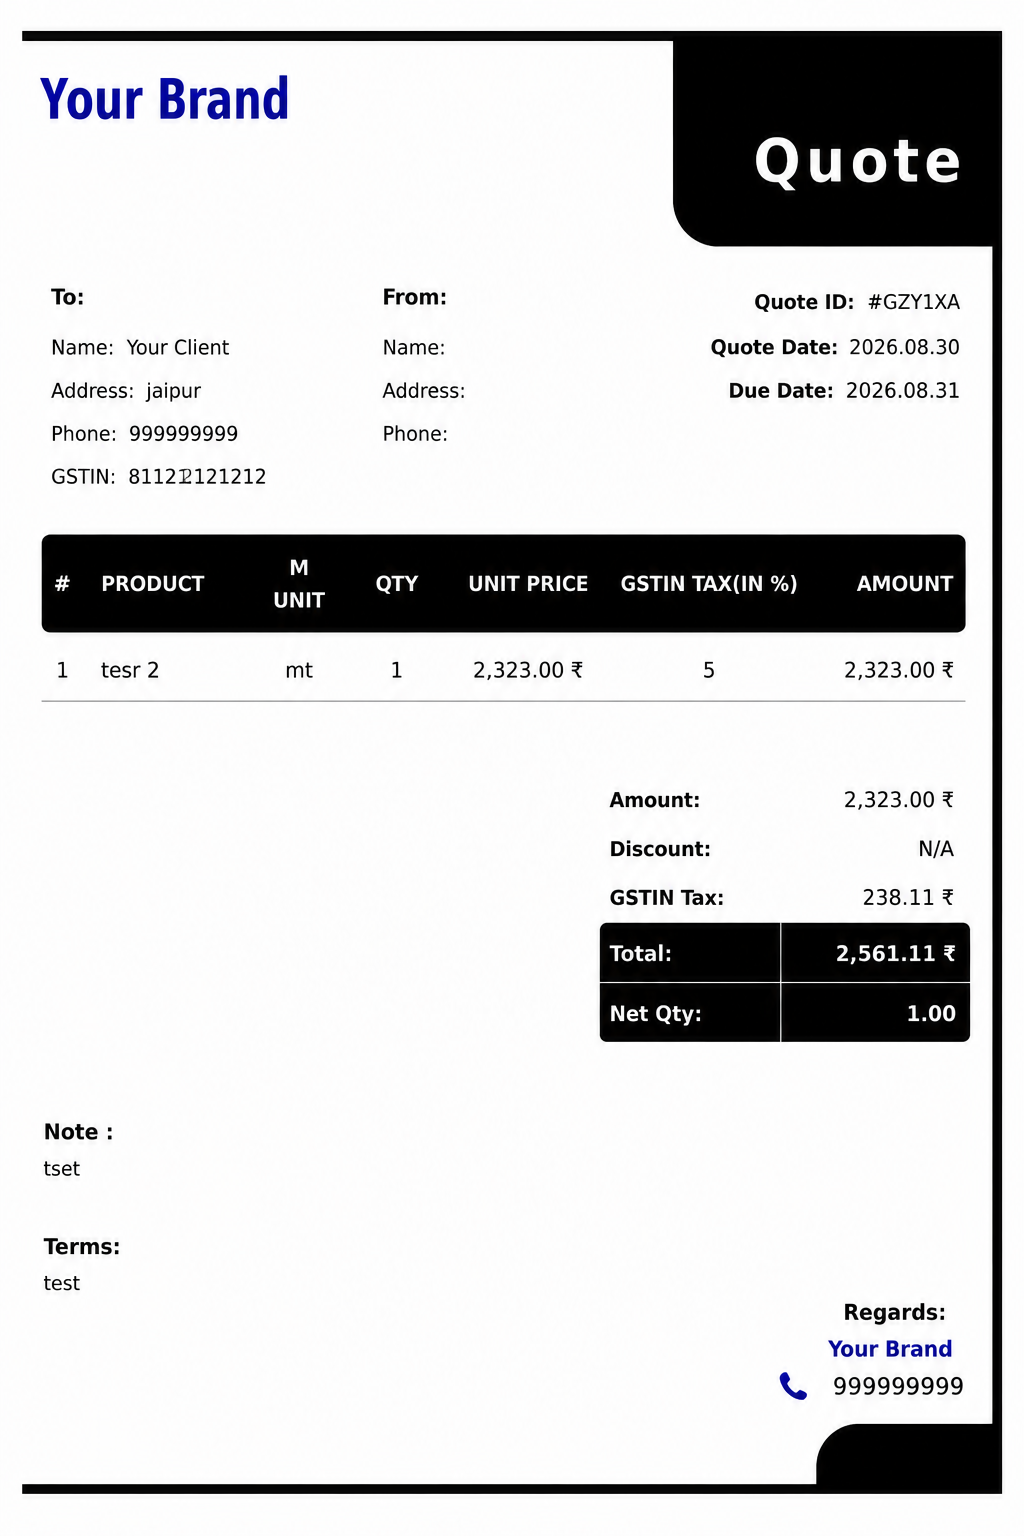Image resolution: width=1024 pixels, height=1536 pixels.
Task: Select the Due Date 2026.08.31
Action: [x=902, y=391]
